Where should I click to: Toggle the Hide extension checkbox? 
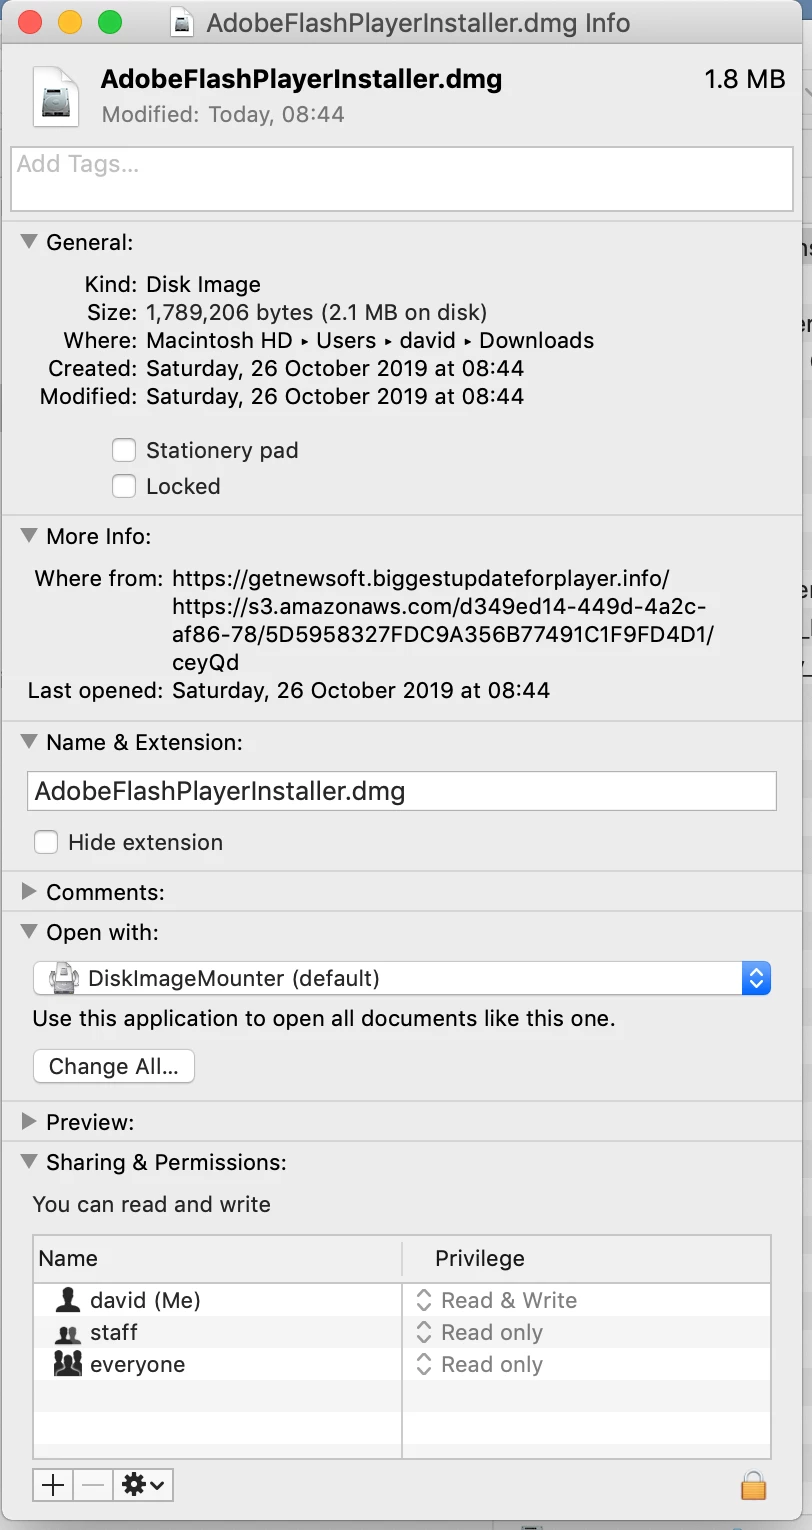pyautogui.click(x=46, y=842)
